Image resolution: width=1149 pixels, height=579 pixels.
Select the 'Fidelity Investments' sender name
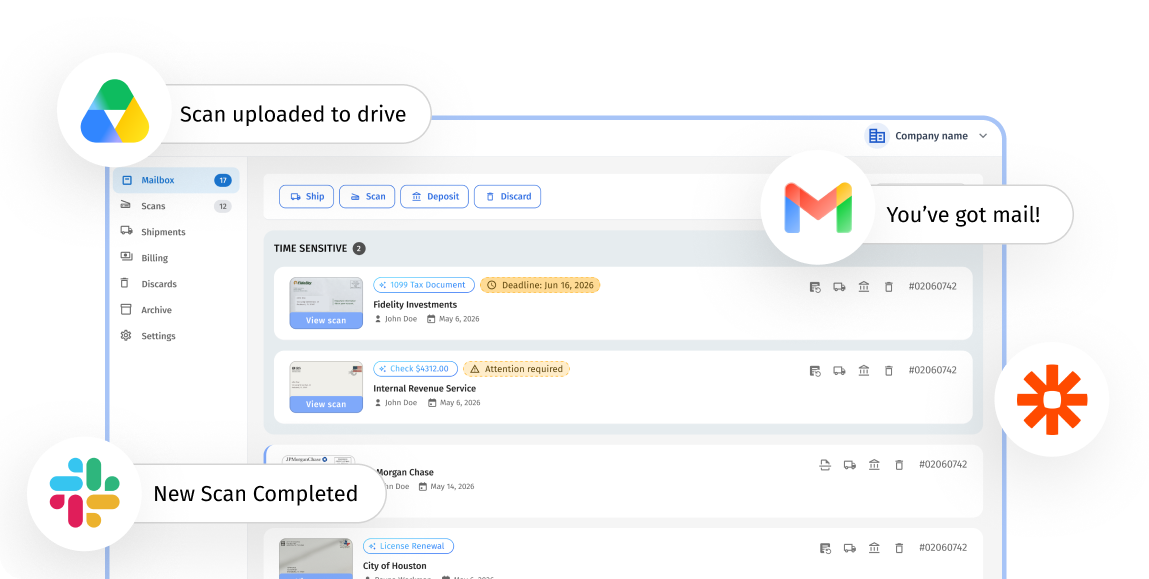point(415,305)
